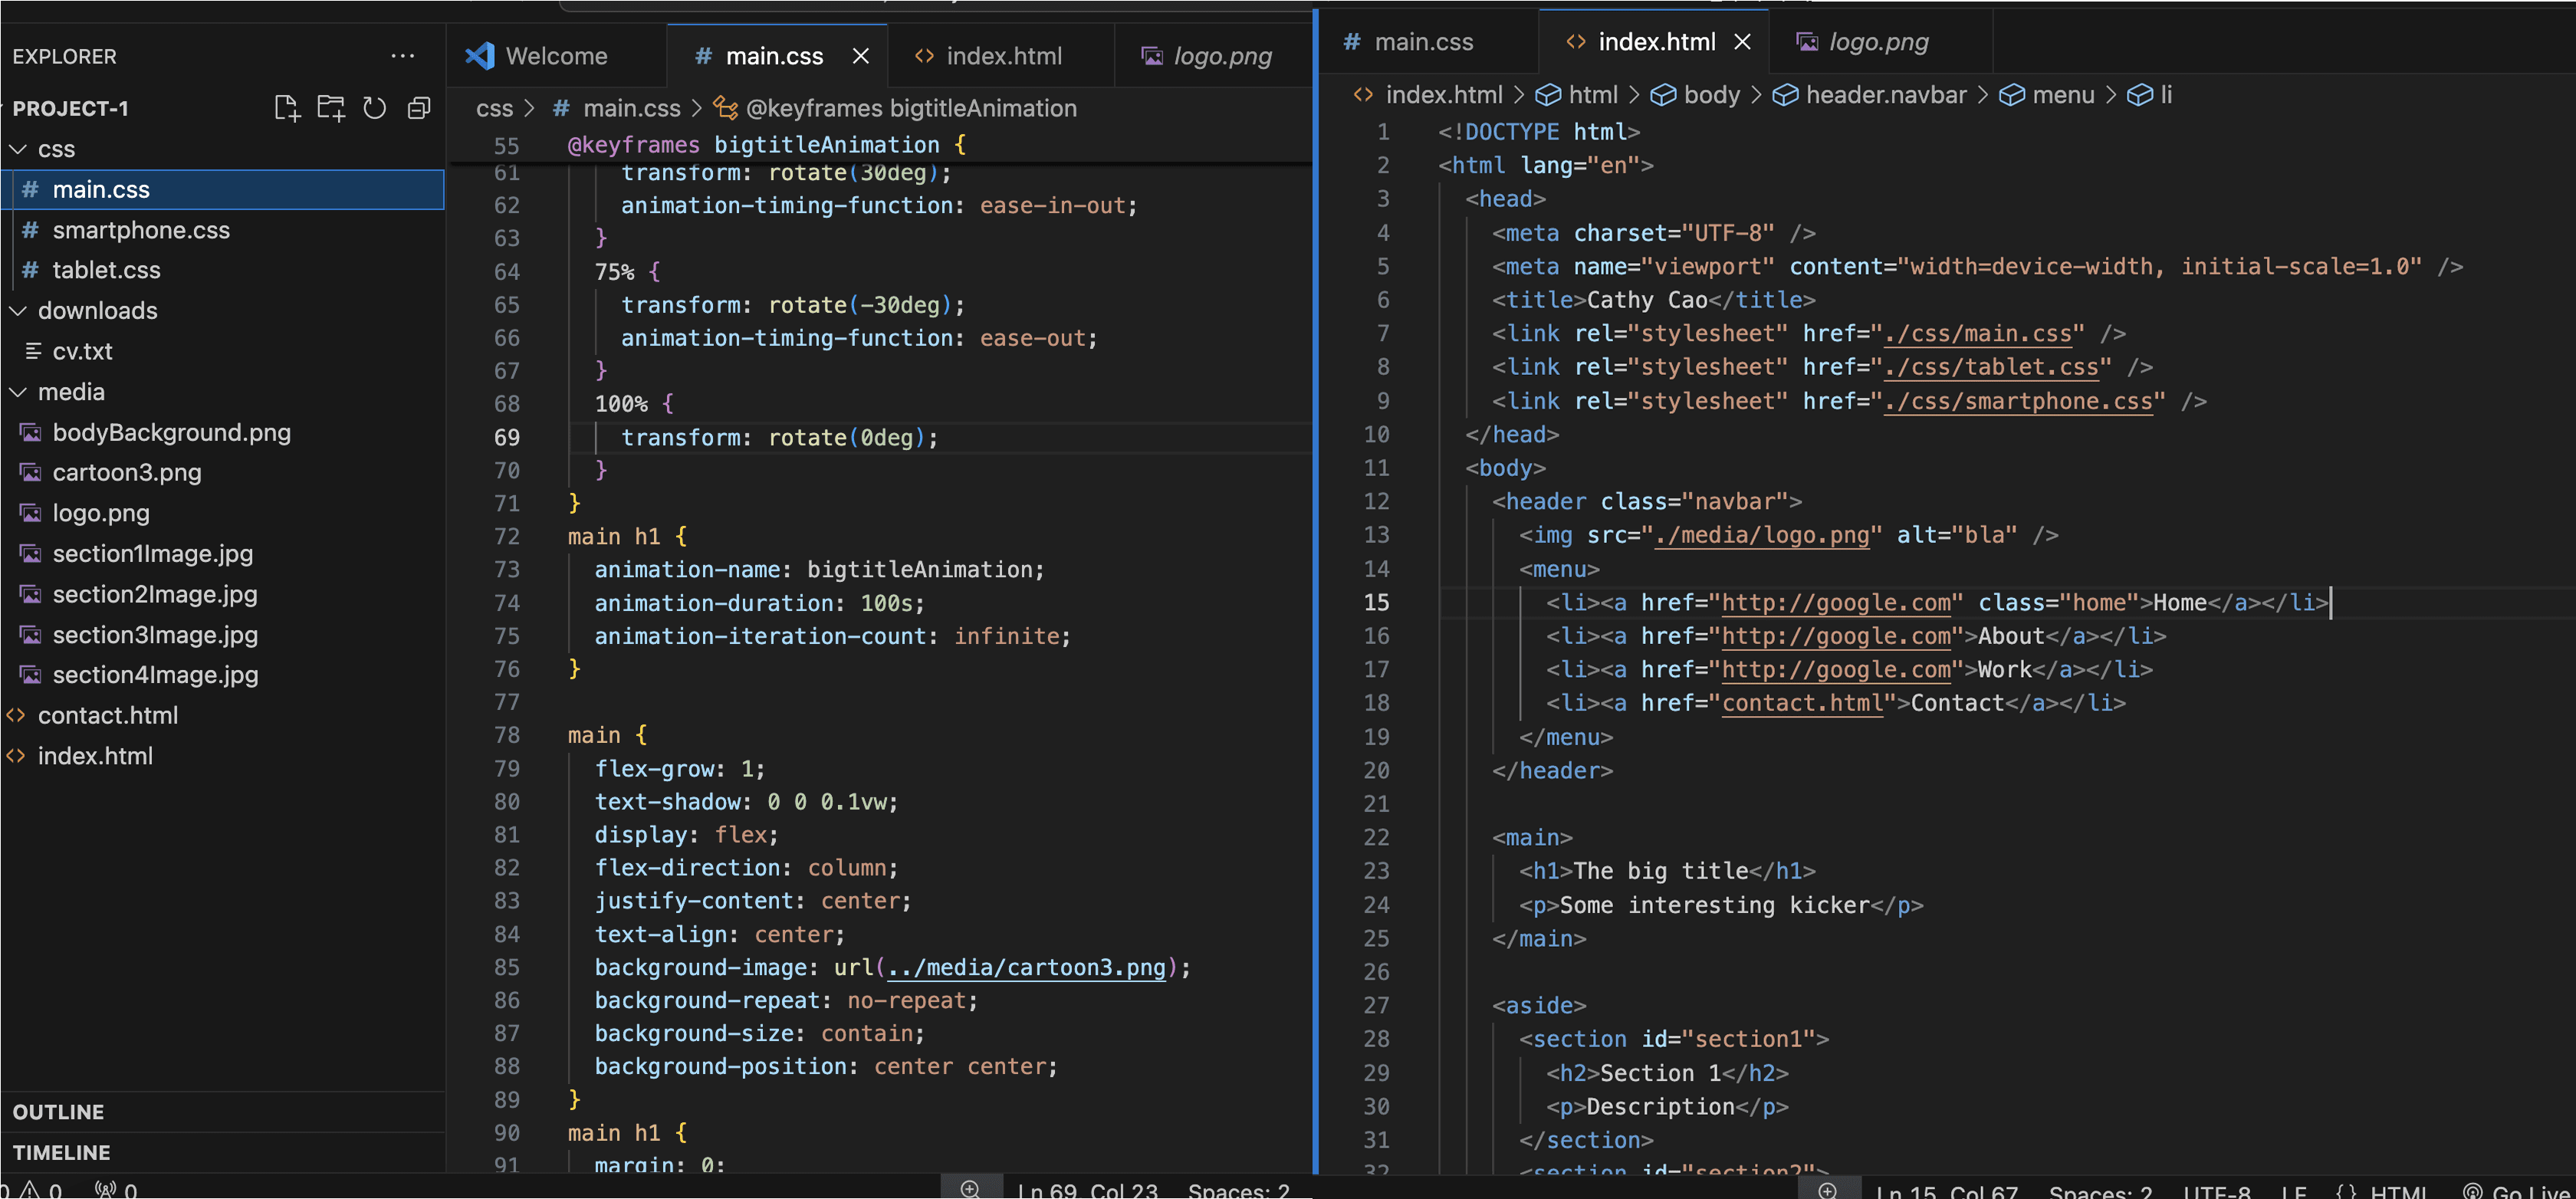Screen dimensions: 2576x1199
Task: Click Ln 15, Col 67 status entry
Action: pyautogui.click(x=1946, y=1191)
